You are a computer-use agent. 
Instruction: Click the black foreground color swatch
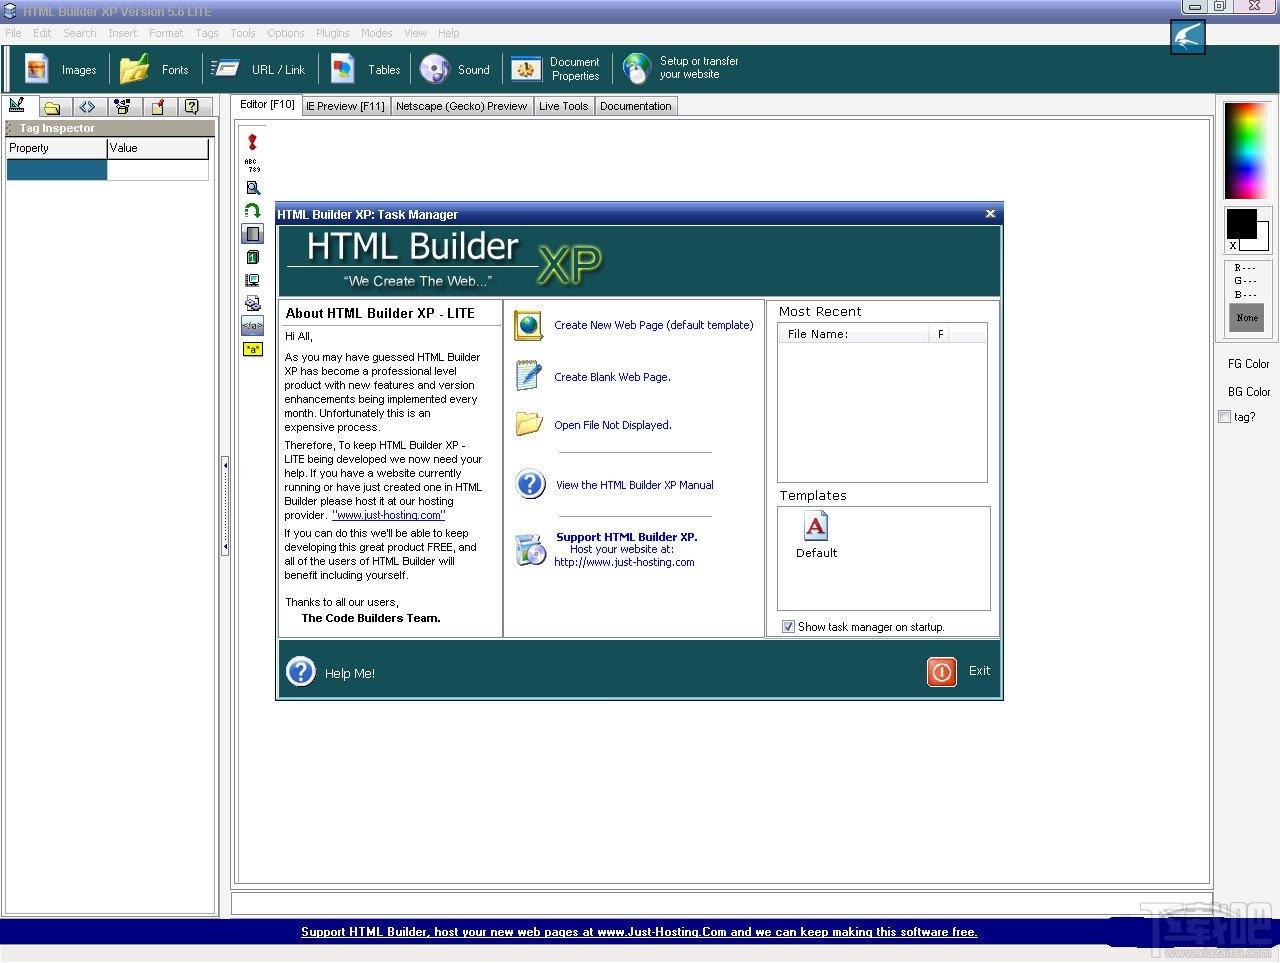pos(1241,224)
